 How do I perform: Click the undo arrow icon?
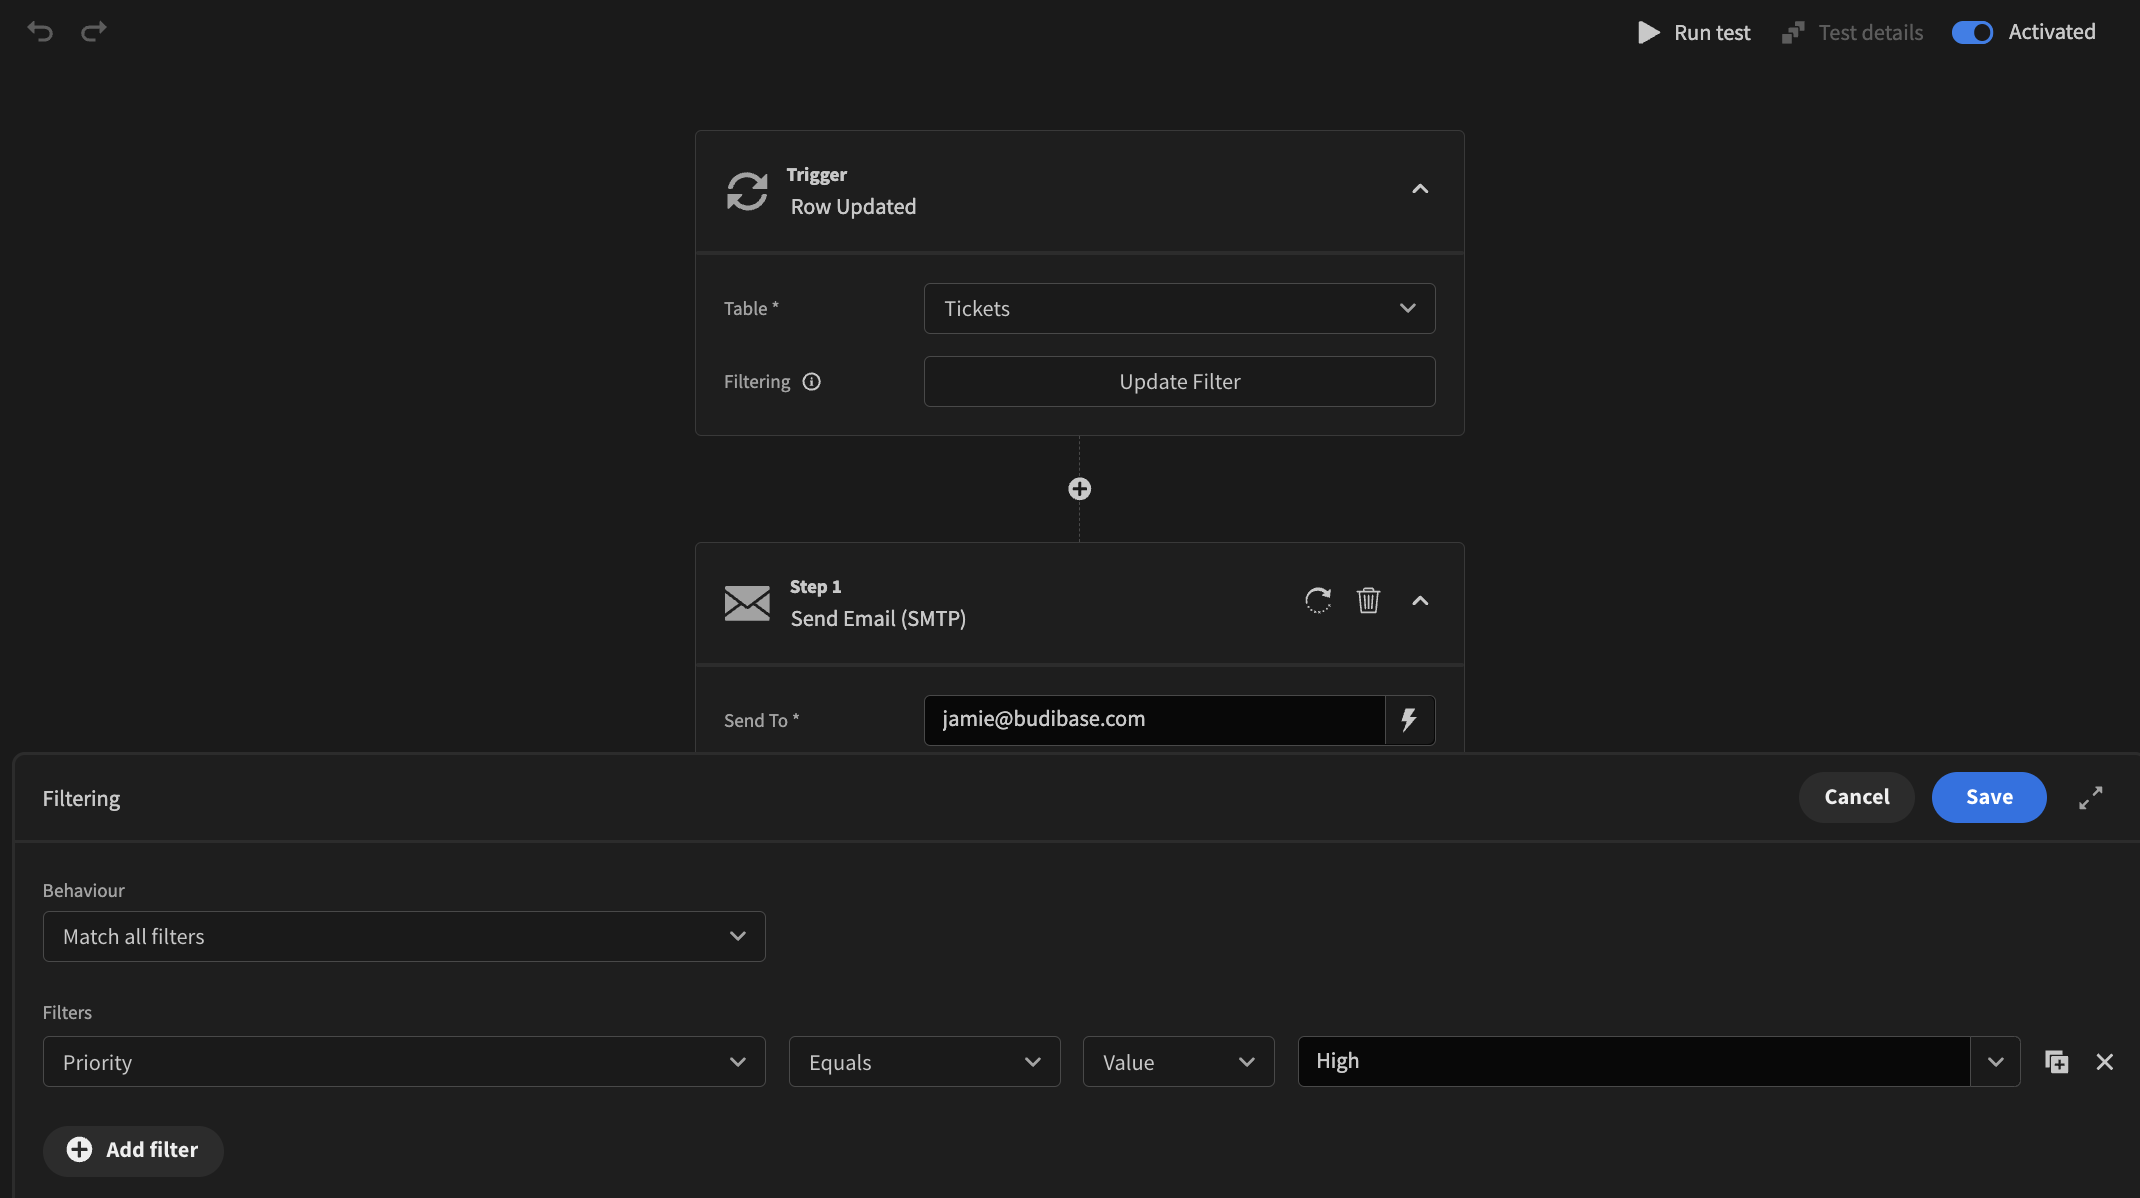40,32
